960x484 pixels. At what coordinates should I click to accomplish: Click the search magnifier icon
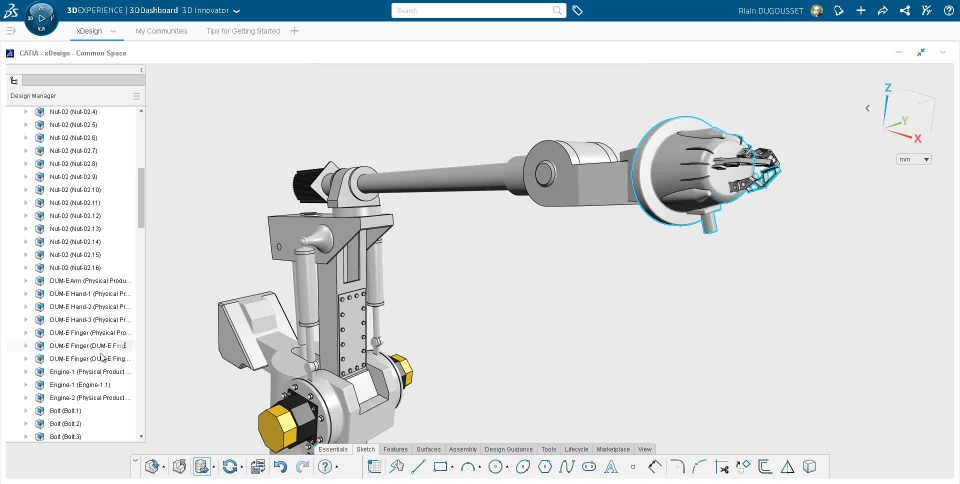(x=557, y=10)
